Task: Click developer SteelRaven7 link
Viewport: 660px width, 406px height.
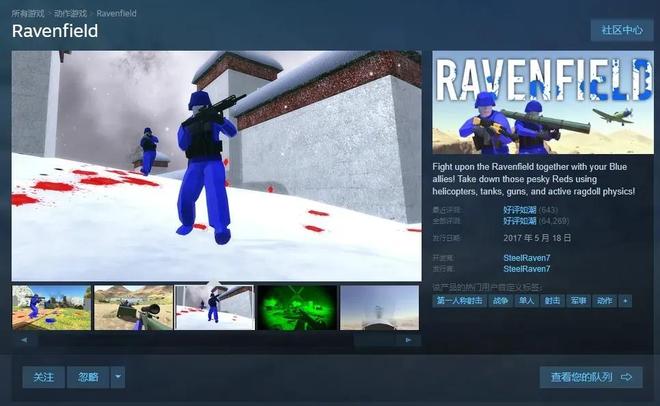Action: point(527,258)
